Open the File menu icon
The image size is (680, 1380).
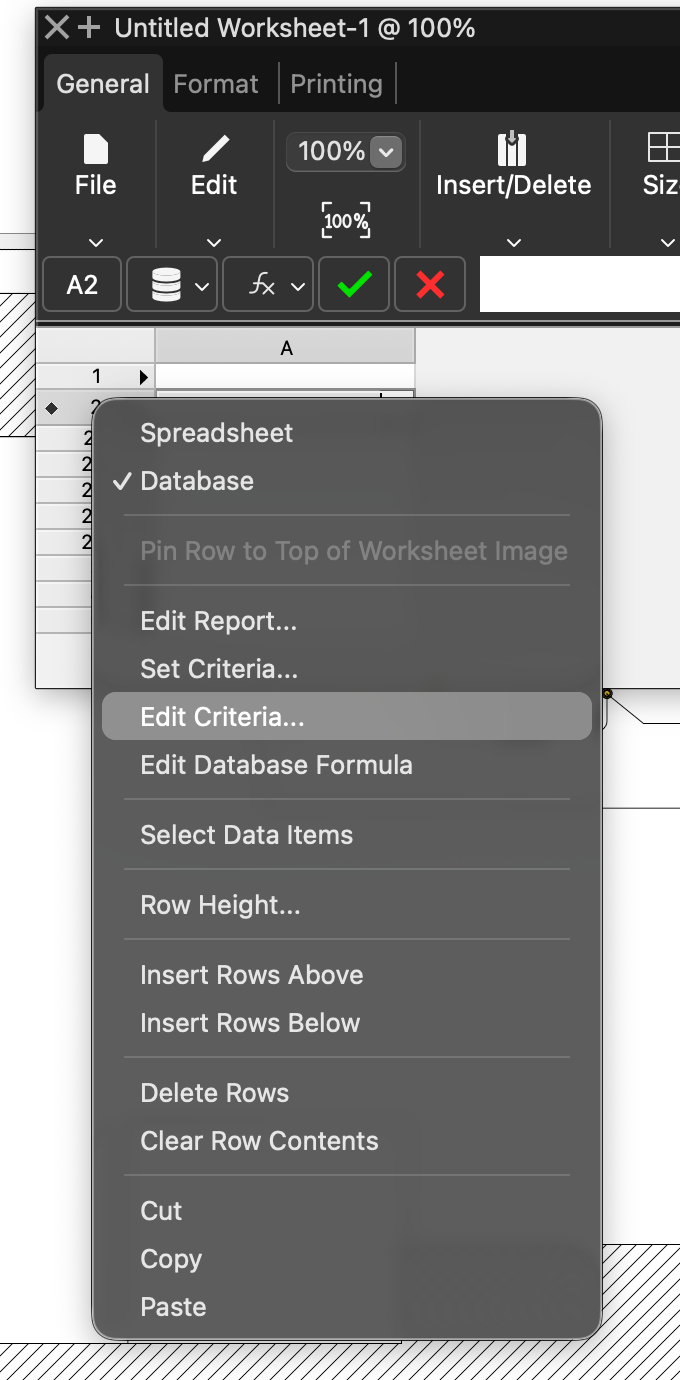click(x=95, y=150)
